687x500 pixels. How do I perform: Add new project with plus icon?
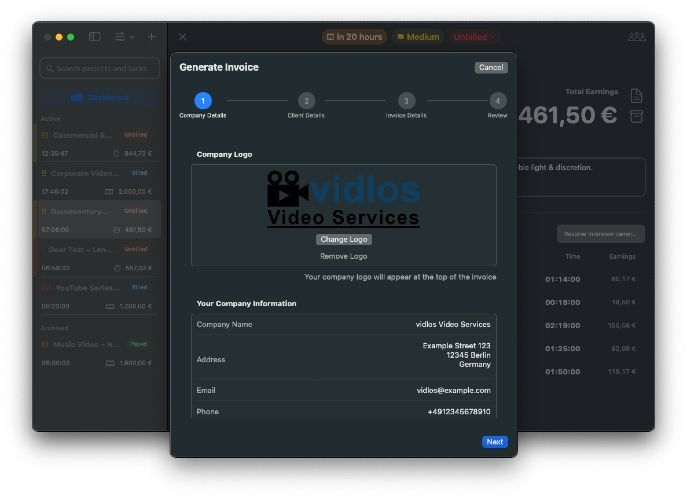[x=151, y=37]
